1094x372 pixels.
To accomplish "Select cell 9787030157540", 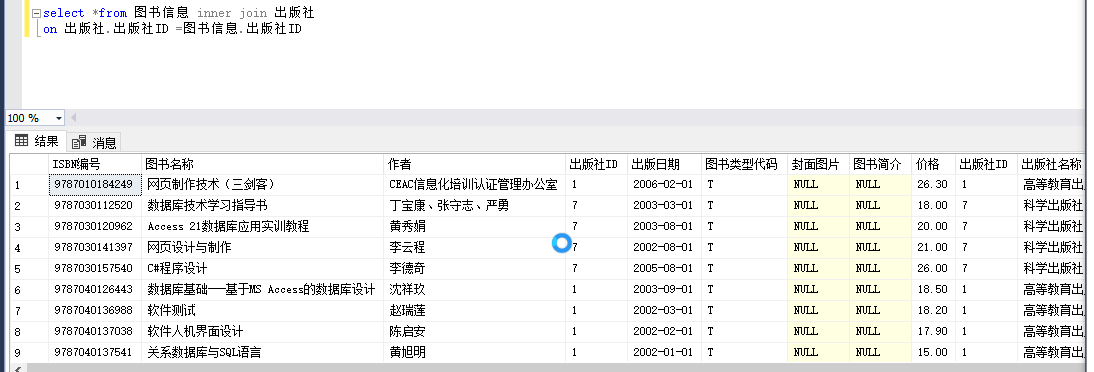I will 95,269.
